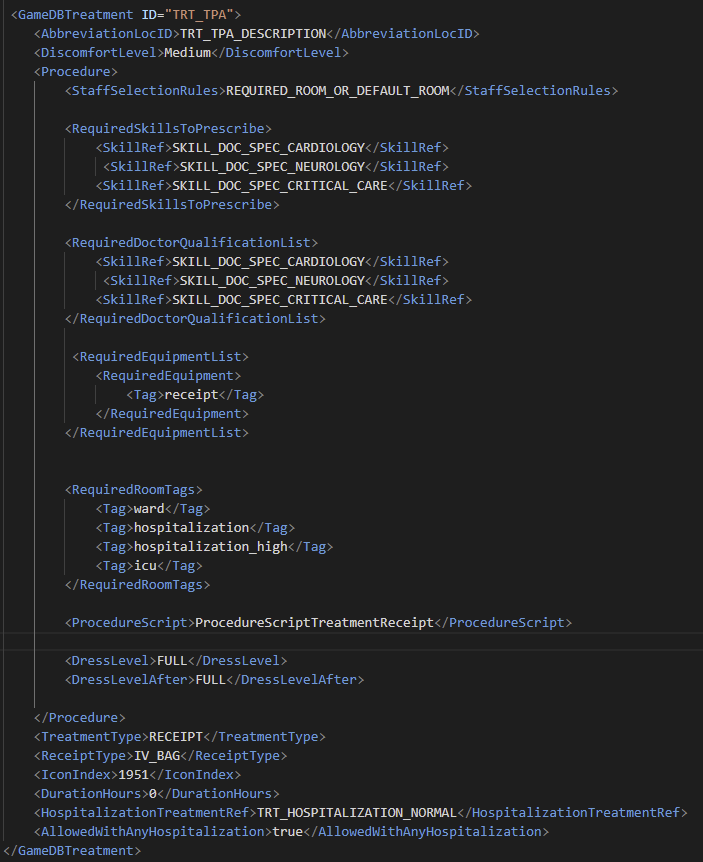
Task: Click the opening Procedure tag
Action: [76, 71]
